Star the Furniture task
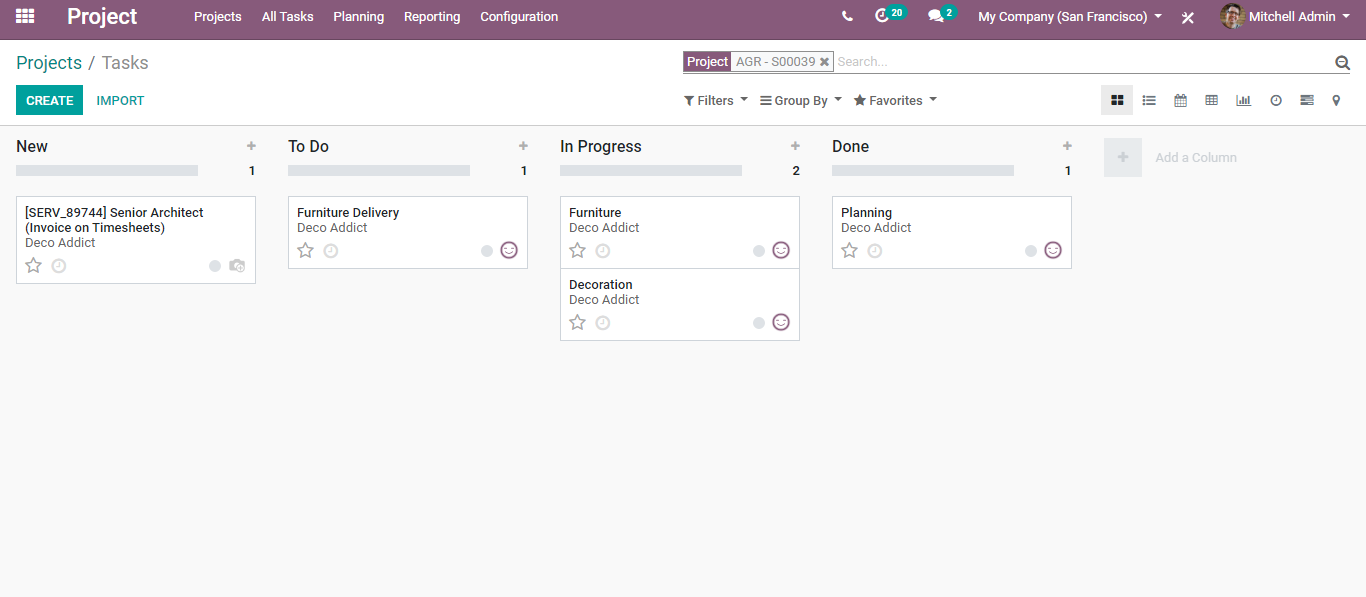Viewport: 1366px width, 597px height. click(578, 250)
